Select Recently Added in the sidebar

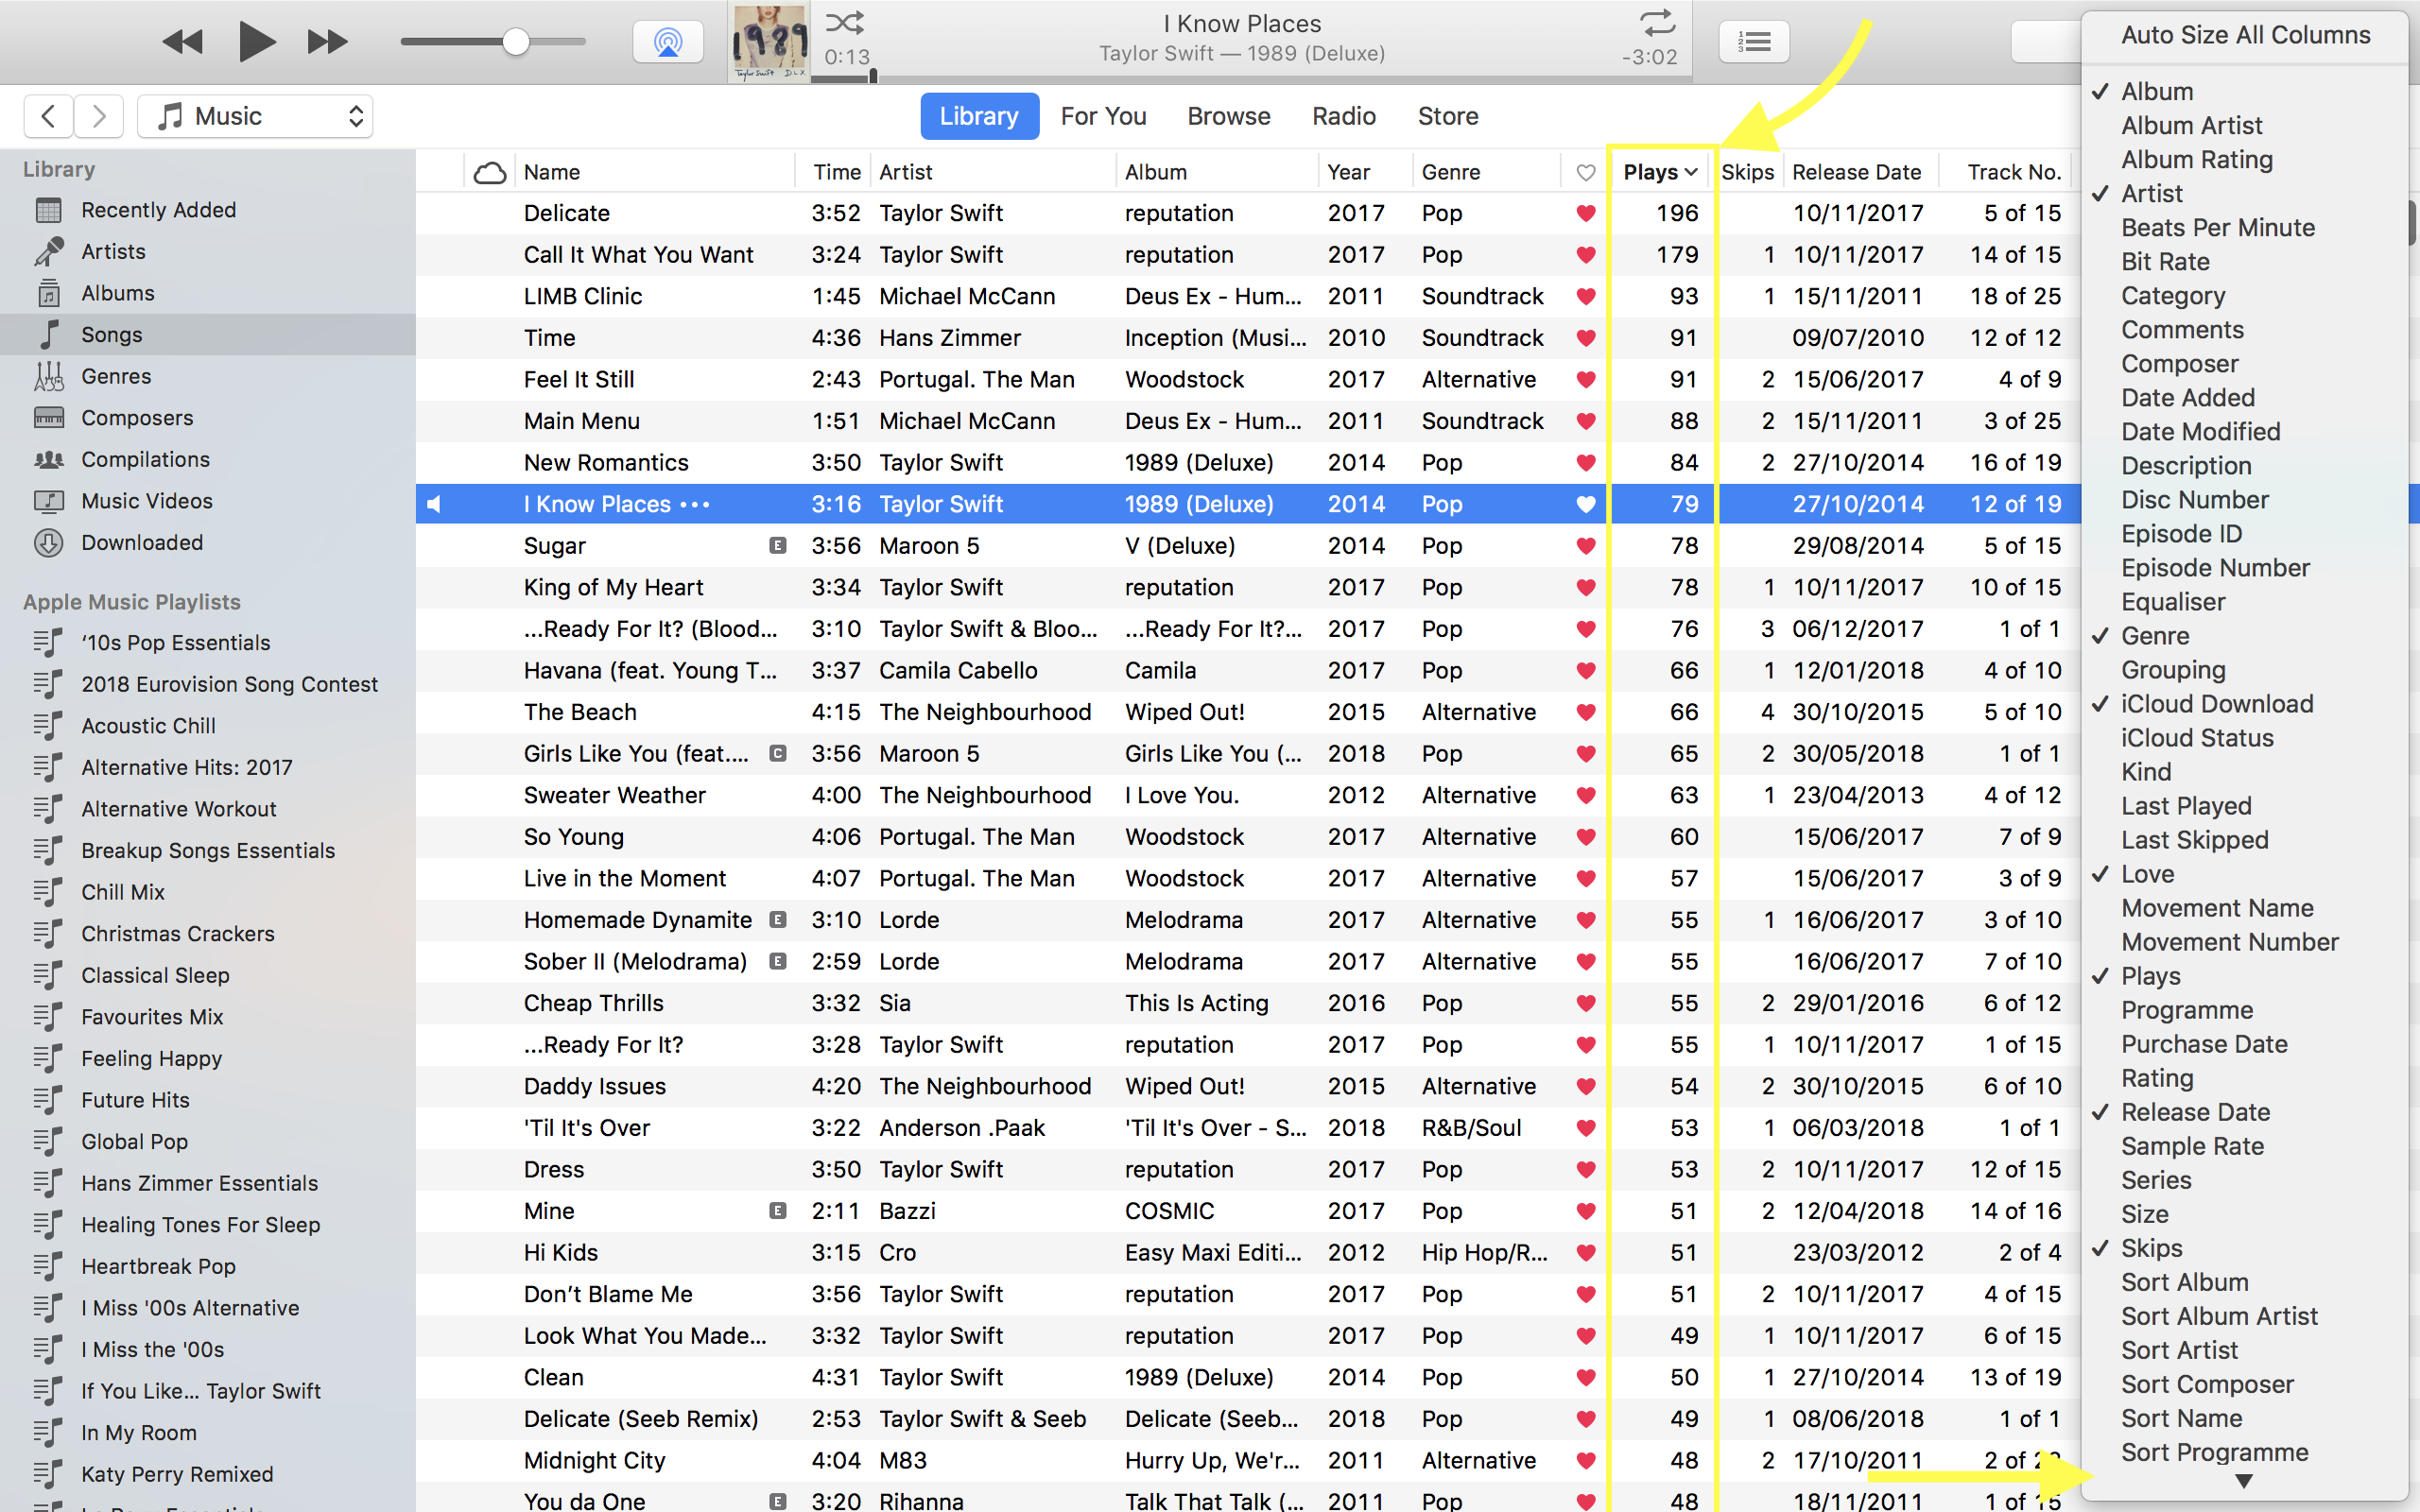point(158,210)
